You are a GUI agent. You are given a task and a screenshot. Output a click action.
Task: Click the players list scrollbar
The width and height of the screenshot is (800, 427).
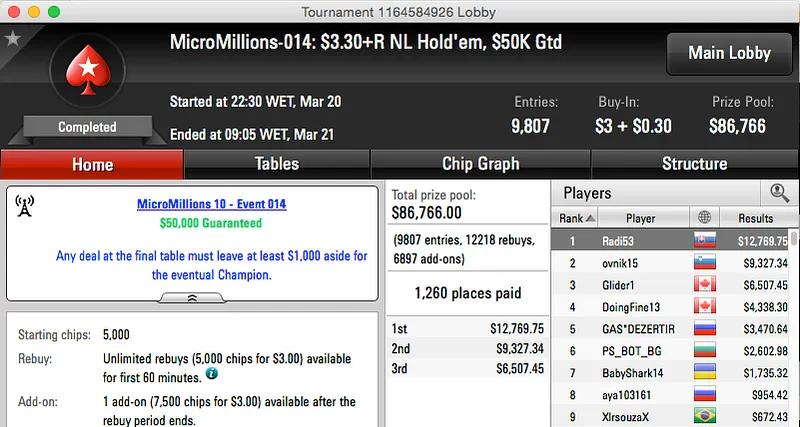pos(794,300)
